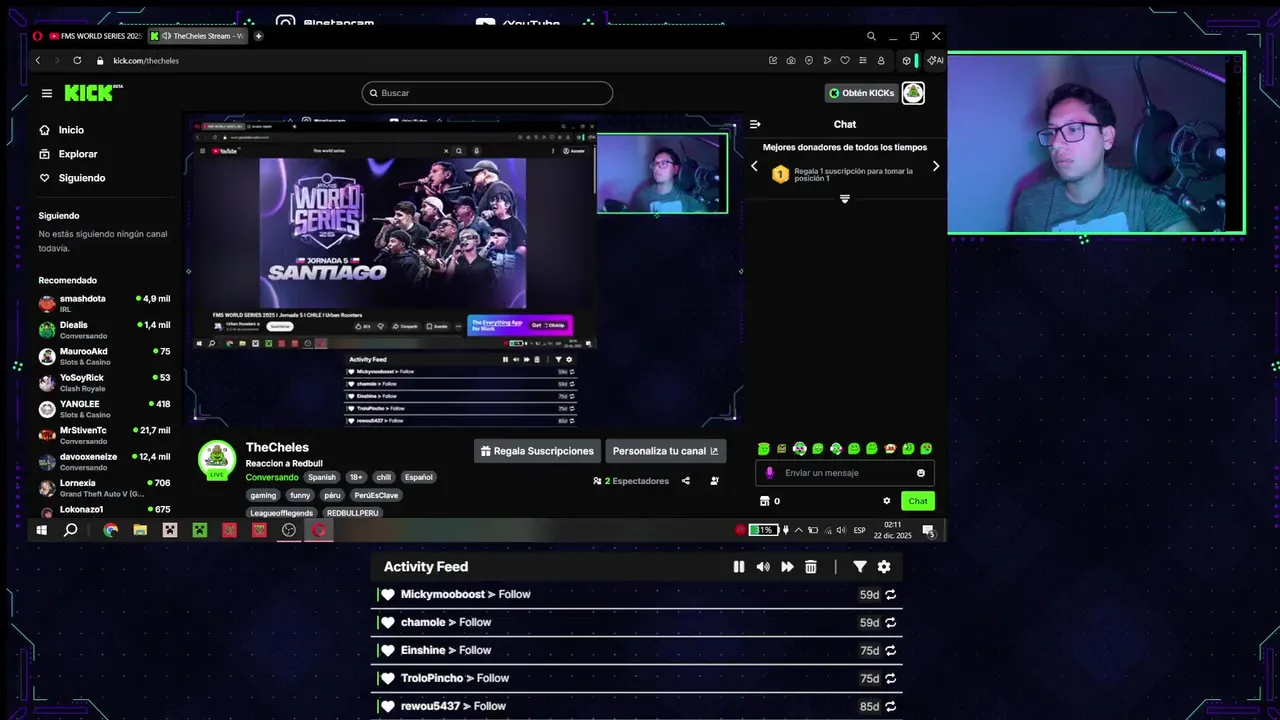Open recommended channel YoSoyRick
The height and width of the screenshot is (720, 1280).
click(104, 382)
